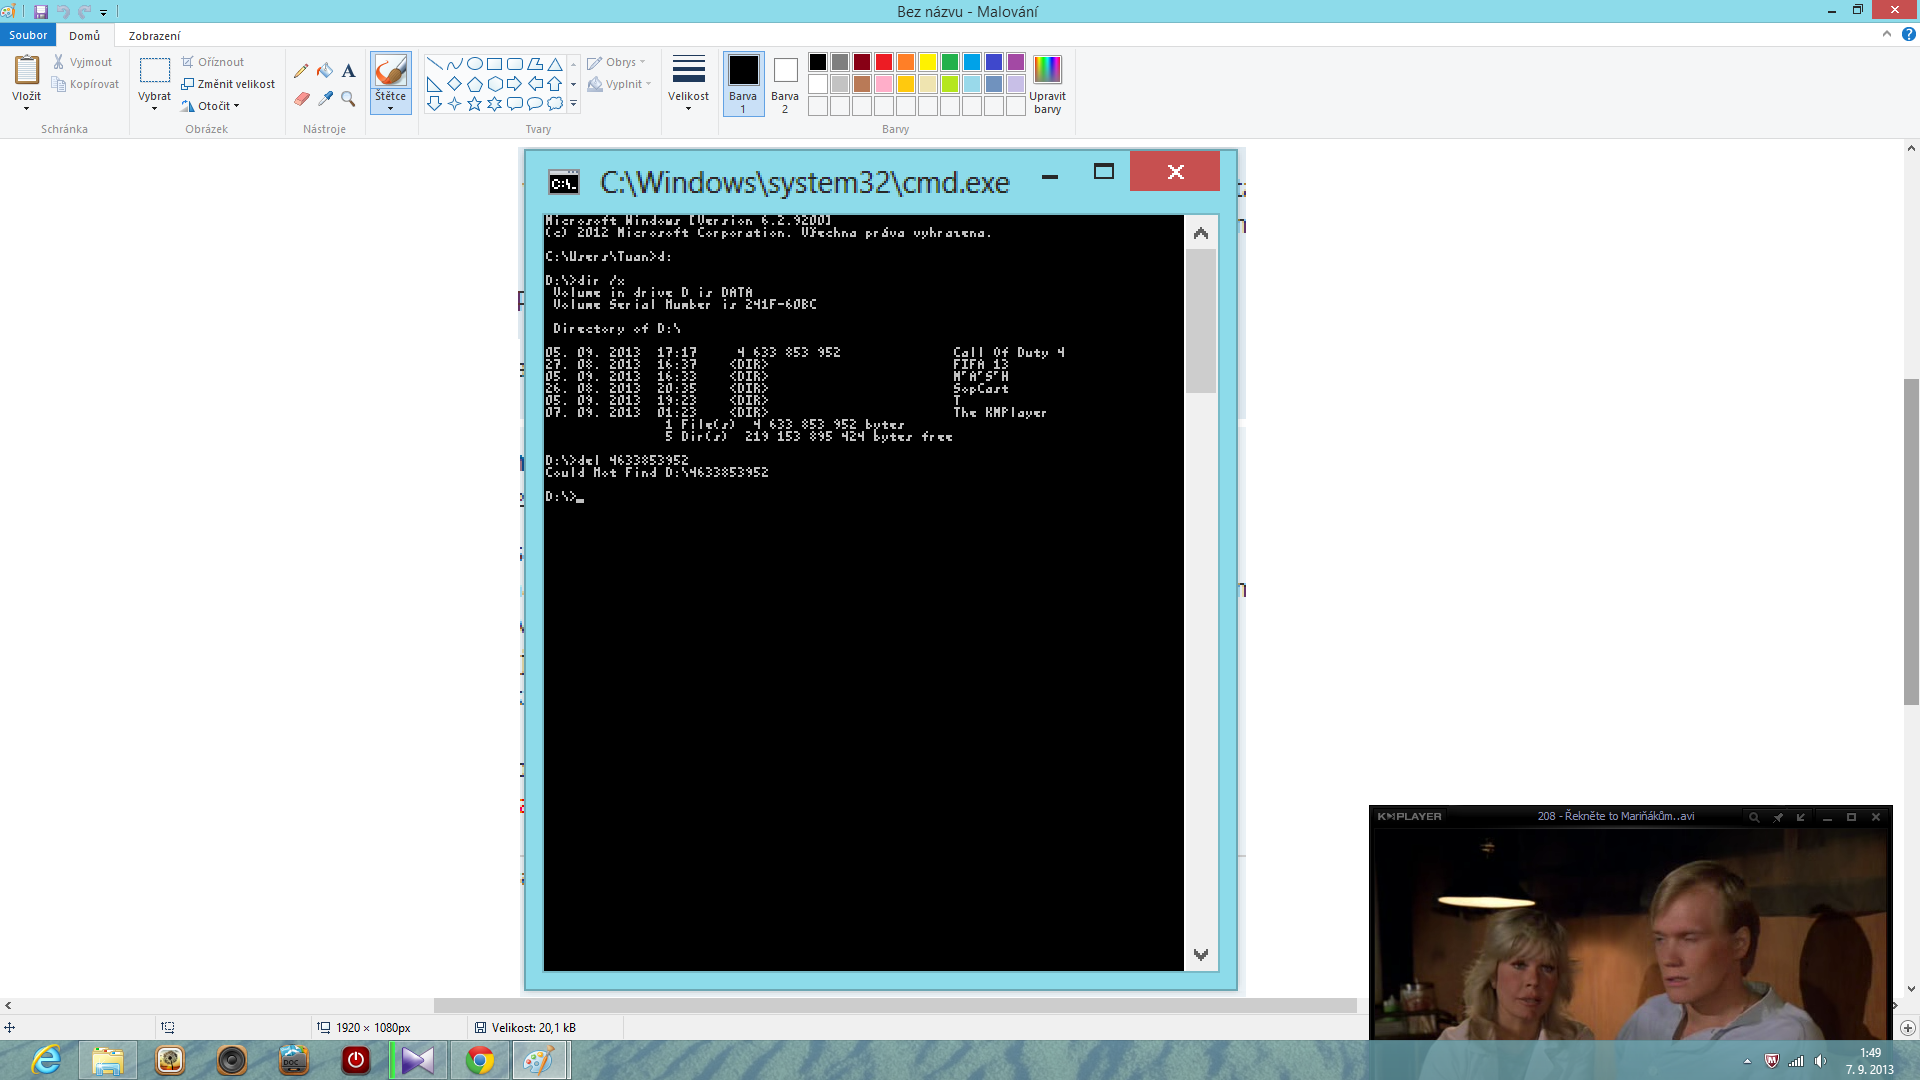
Task: Open the Soubor file menu
Action: tap(28, 35)
